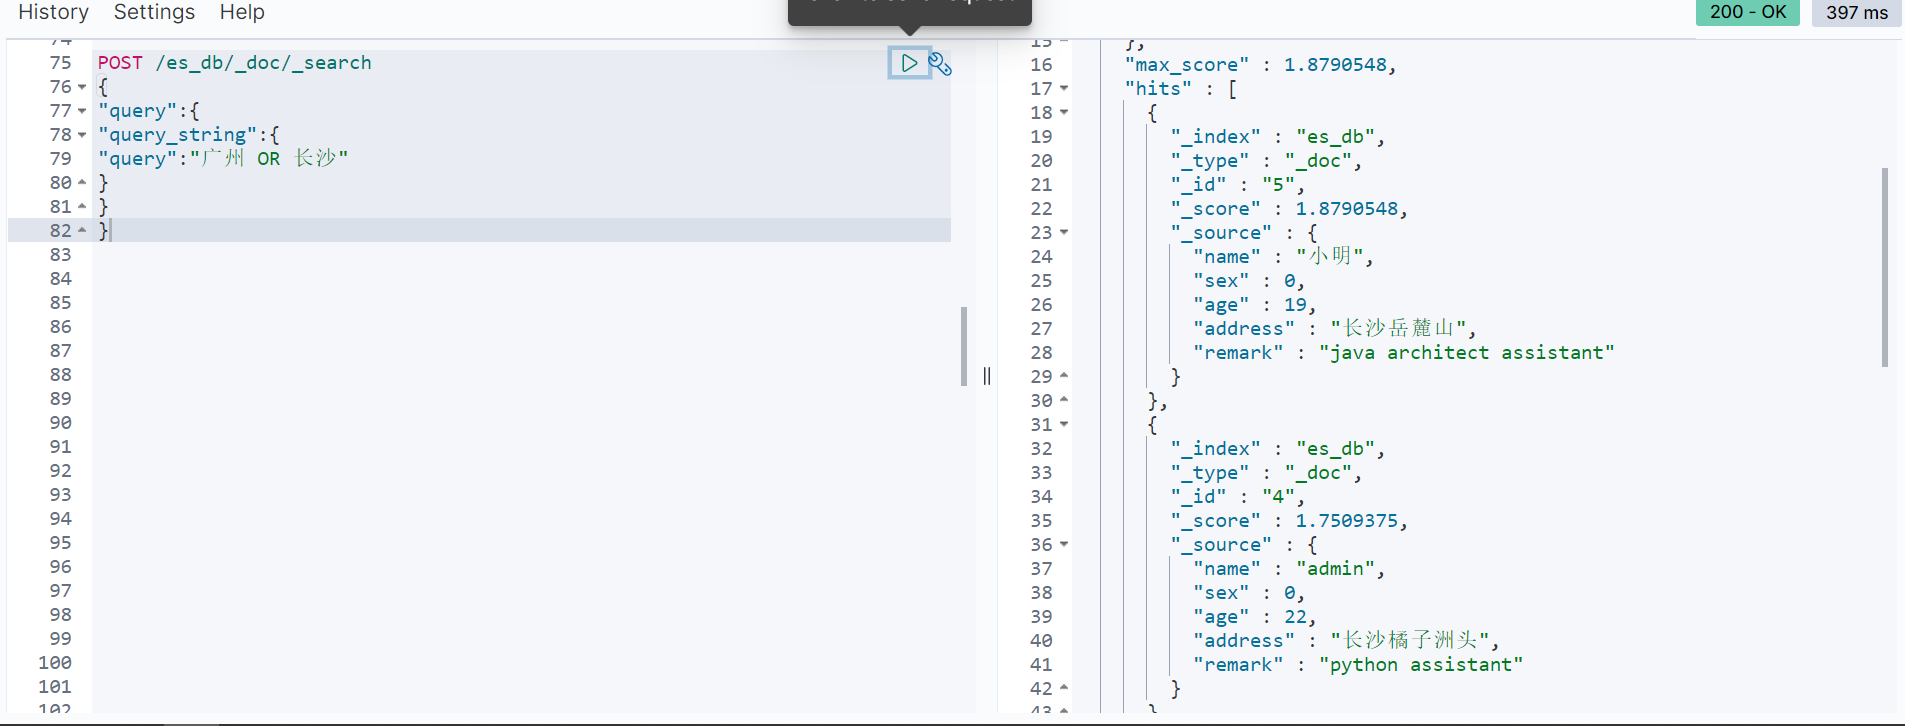The image size is (1905, 726).
Task: Click the "age" : 19 line
Action: pos(1254,305)
